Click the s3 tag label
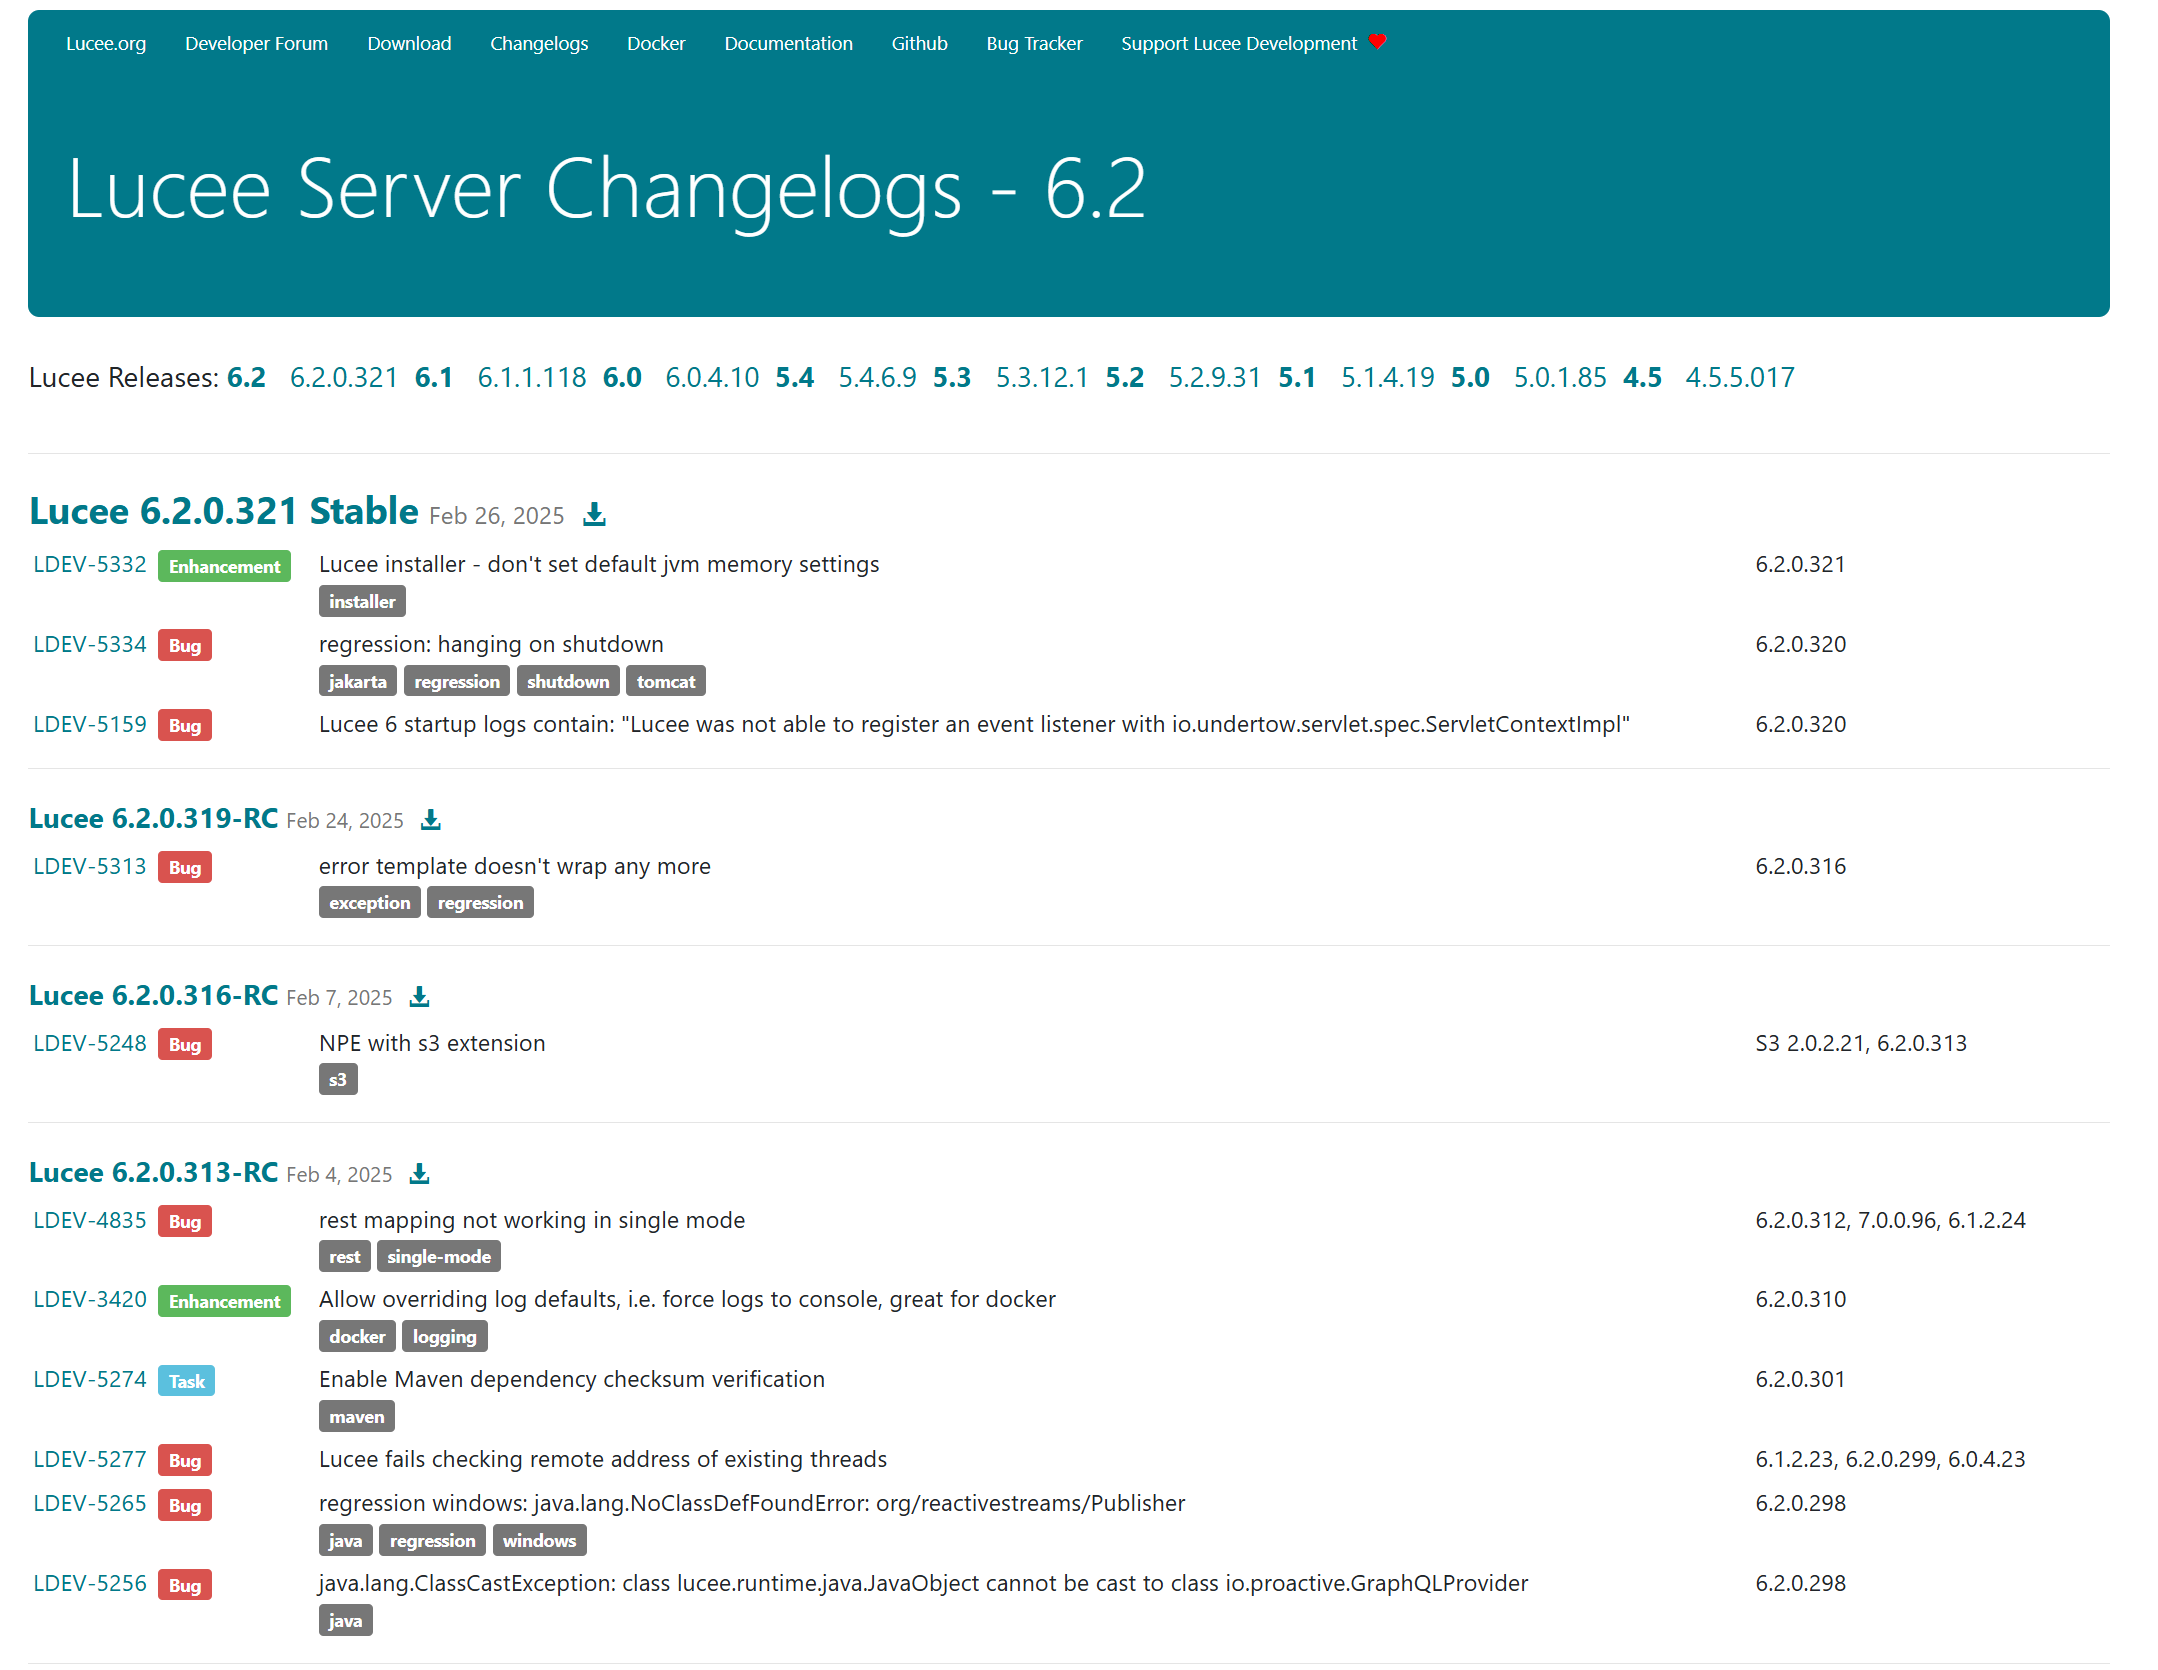This screenshot has height=1670, width=2158. 338,1079
